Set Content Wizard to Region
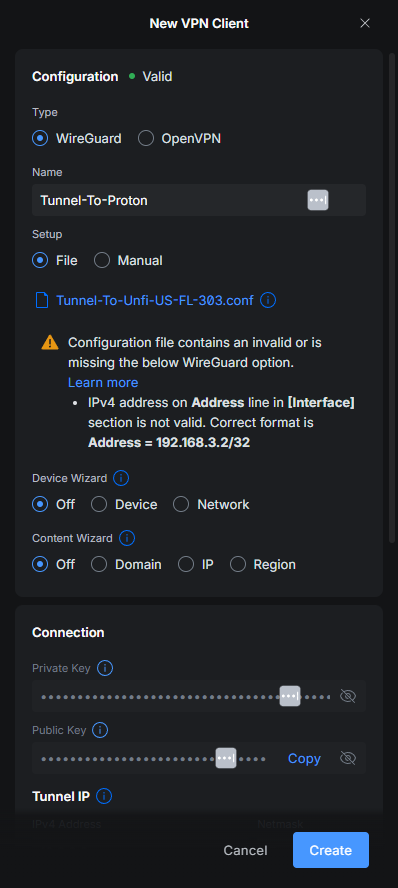The width and height of the screenshot is (398, 888). tap(238, 565)
